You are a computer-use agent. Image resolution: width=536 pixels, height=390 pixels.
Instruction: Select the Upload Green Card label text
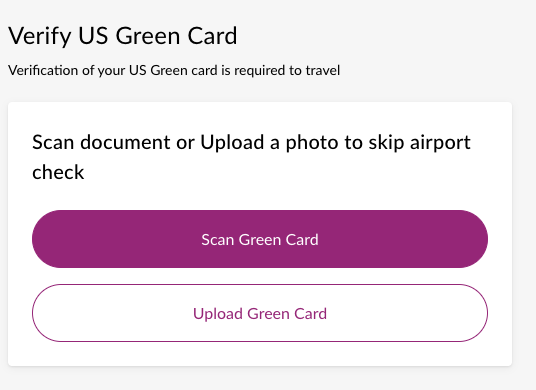260,314
